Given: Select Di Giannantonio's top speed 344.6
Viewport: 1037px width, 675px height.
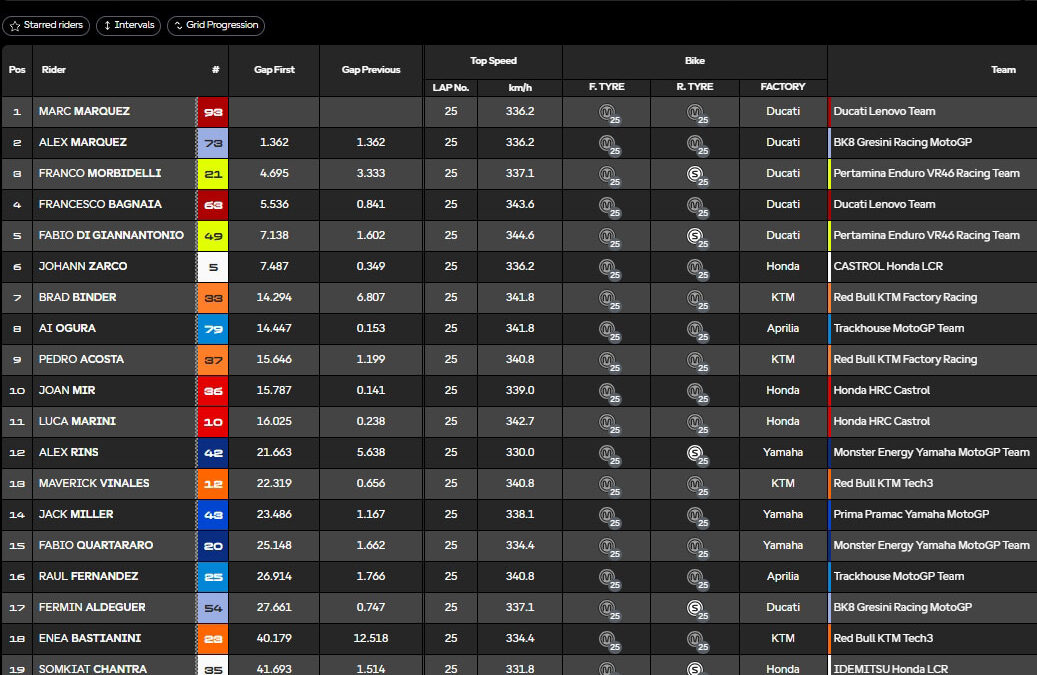Looking at the screenshot, I should (x=520, y=235).
